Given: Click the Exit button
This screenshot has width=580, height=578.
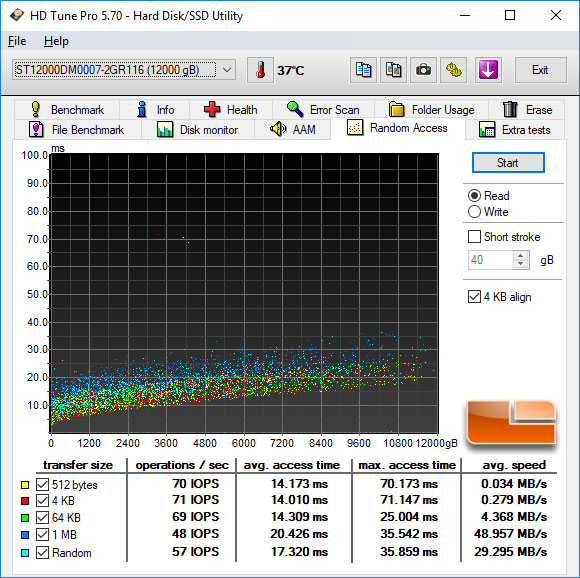Looking at the screenshot, I should click(540, 70).
